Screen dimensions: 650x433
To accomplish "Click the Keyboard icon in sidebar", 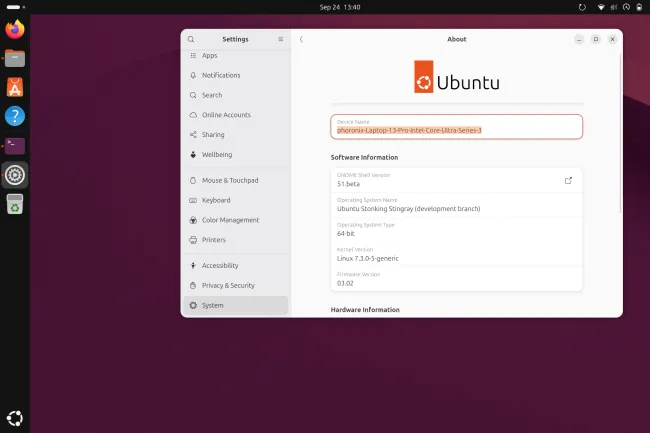I will click(x=193, y=200).
